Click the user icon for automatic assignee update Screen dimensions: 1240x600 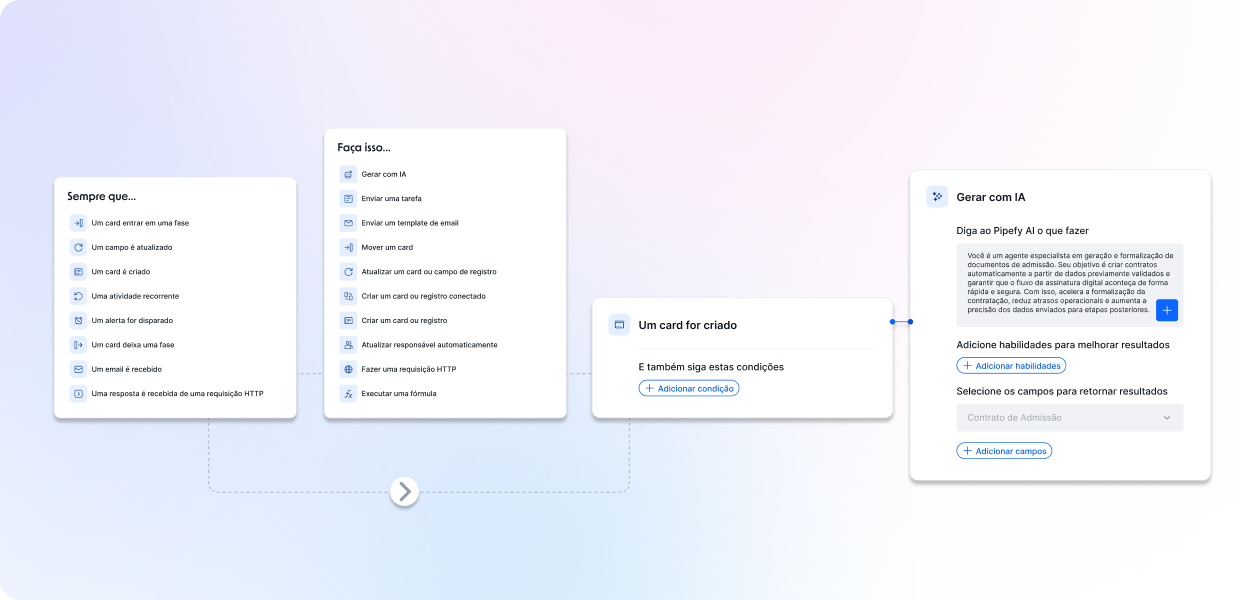coord(348,345)
